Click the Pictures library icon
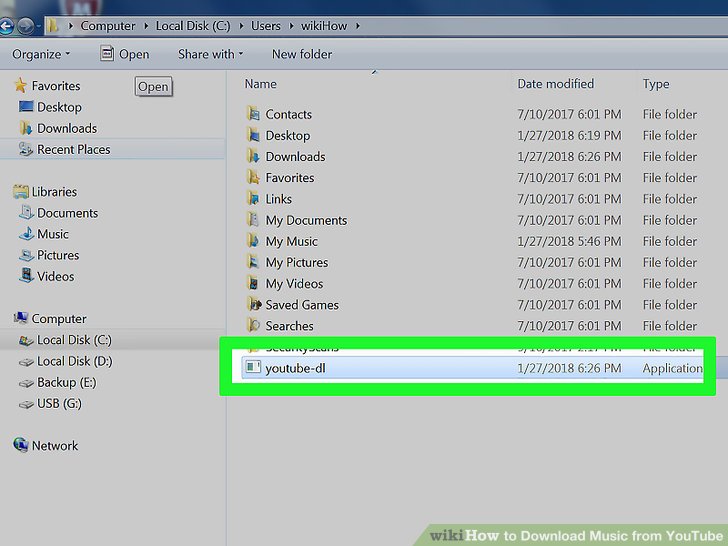Viewport: 728px width, 546px height. coord(26,255)
